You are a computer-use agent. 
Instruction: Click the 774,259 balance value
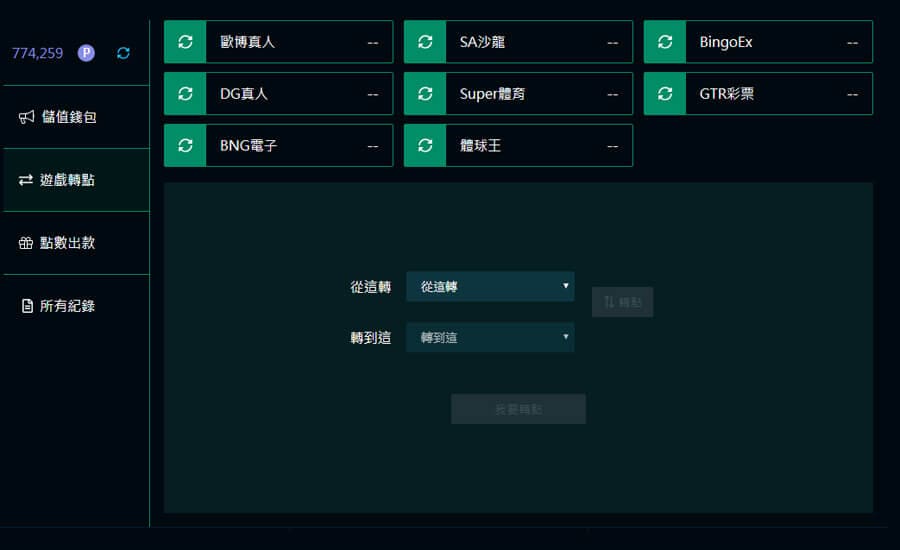pyautogui.click(x=37, y=53)
